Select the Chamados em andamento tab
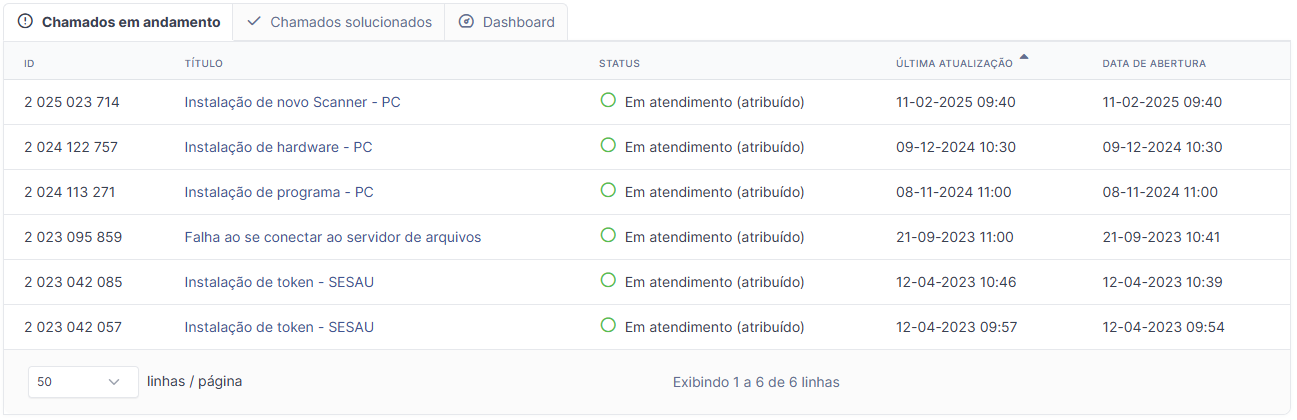The image size is (1297, 420). coord(119,22)
